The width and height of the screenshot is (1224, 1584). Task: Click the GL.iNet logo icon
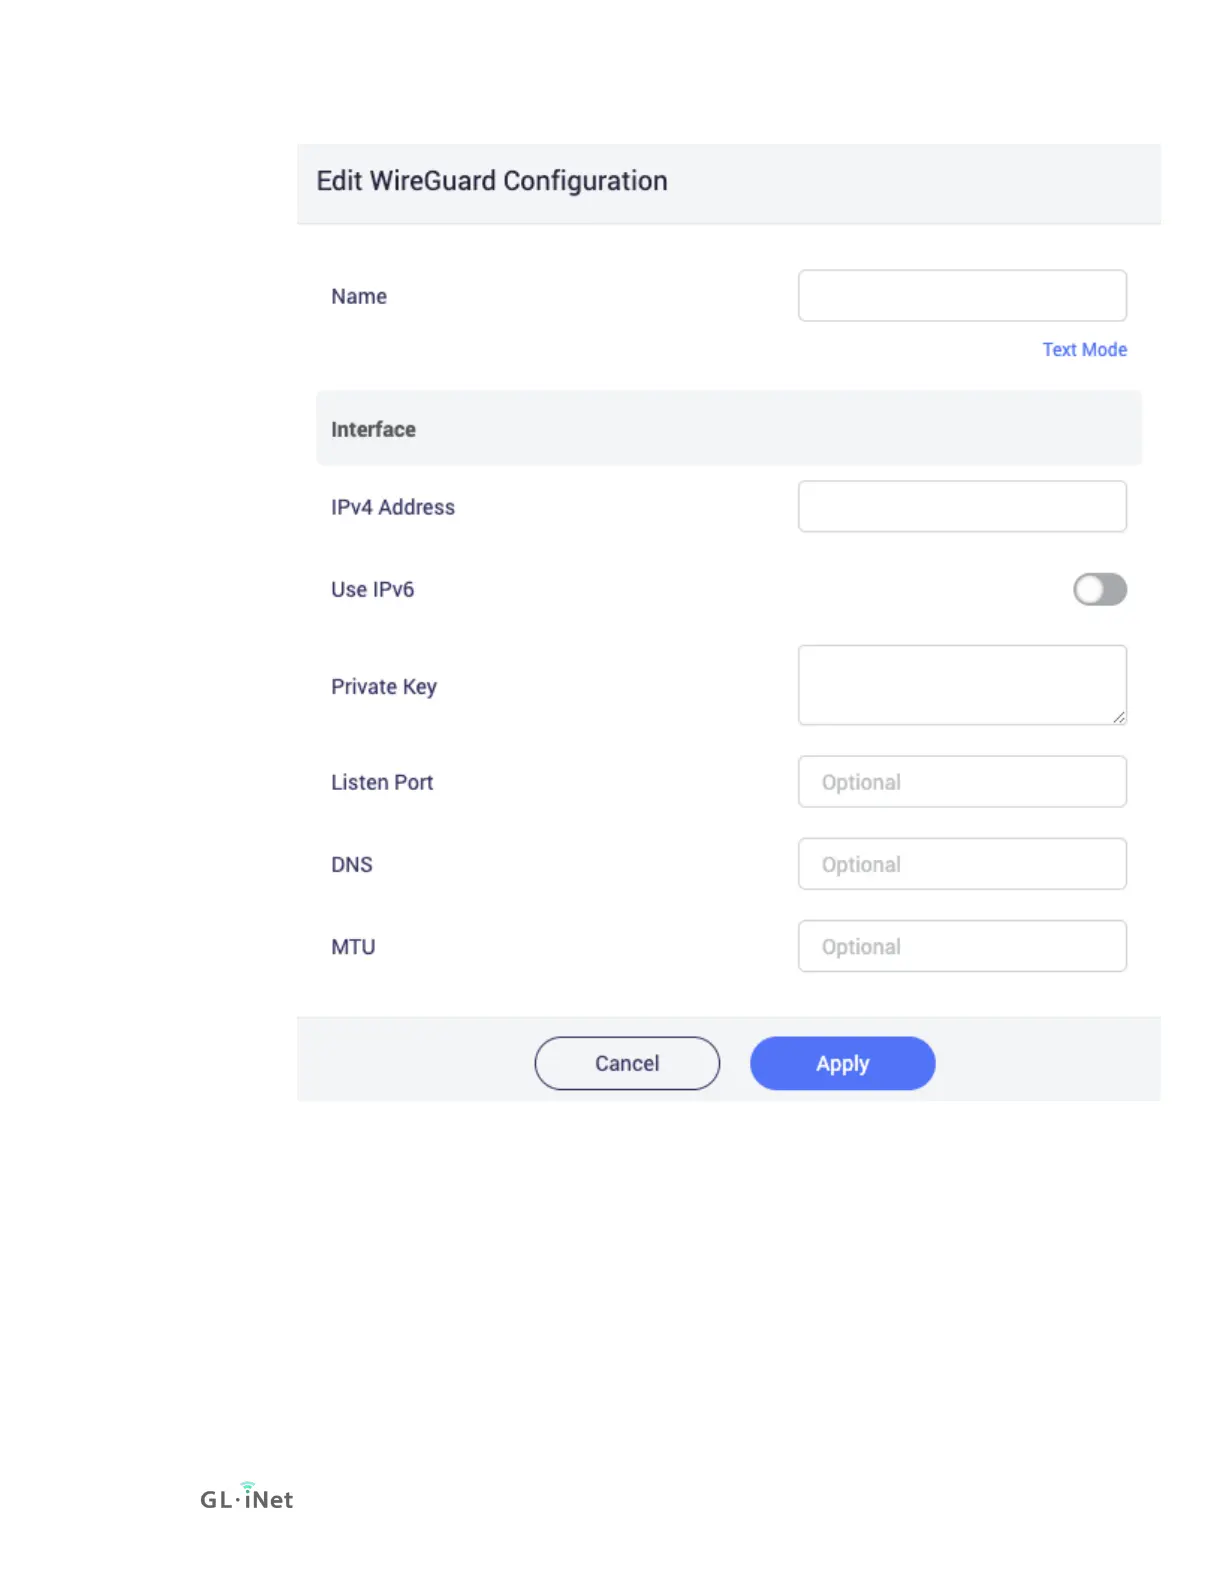[246, 1497]
